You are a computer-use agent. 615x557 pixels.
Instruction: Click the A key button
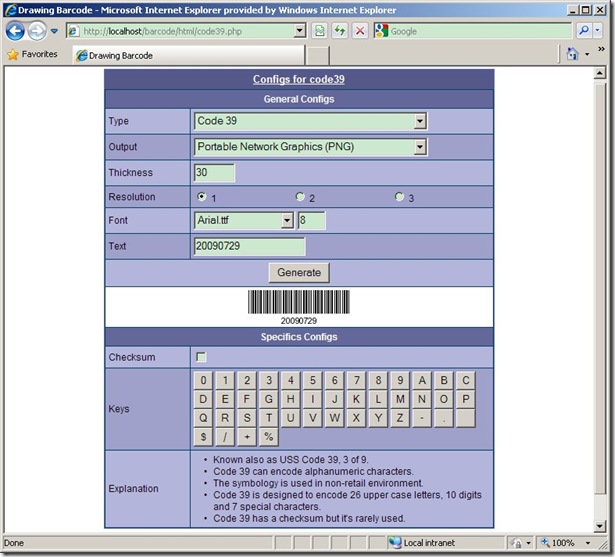pyautogui.click(x=422, y=380)
